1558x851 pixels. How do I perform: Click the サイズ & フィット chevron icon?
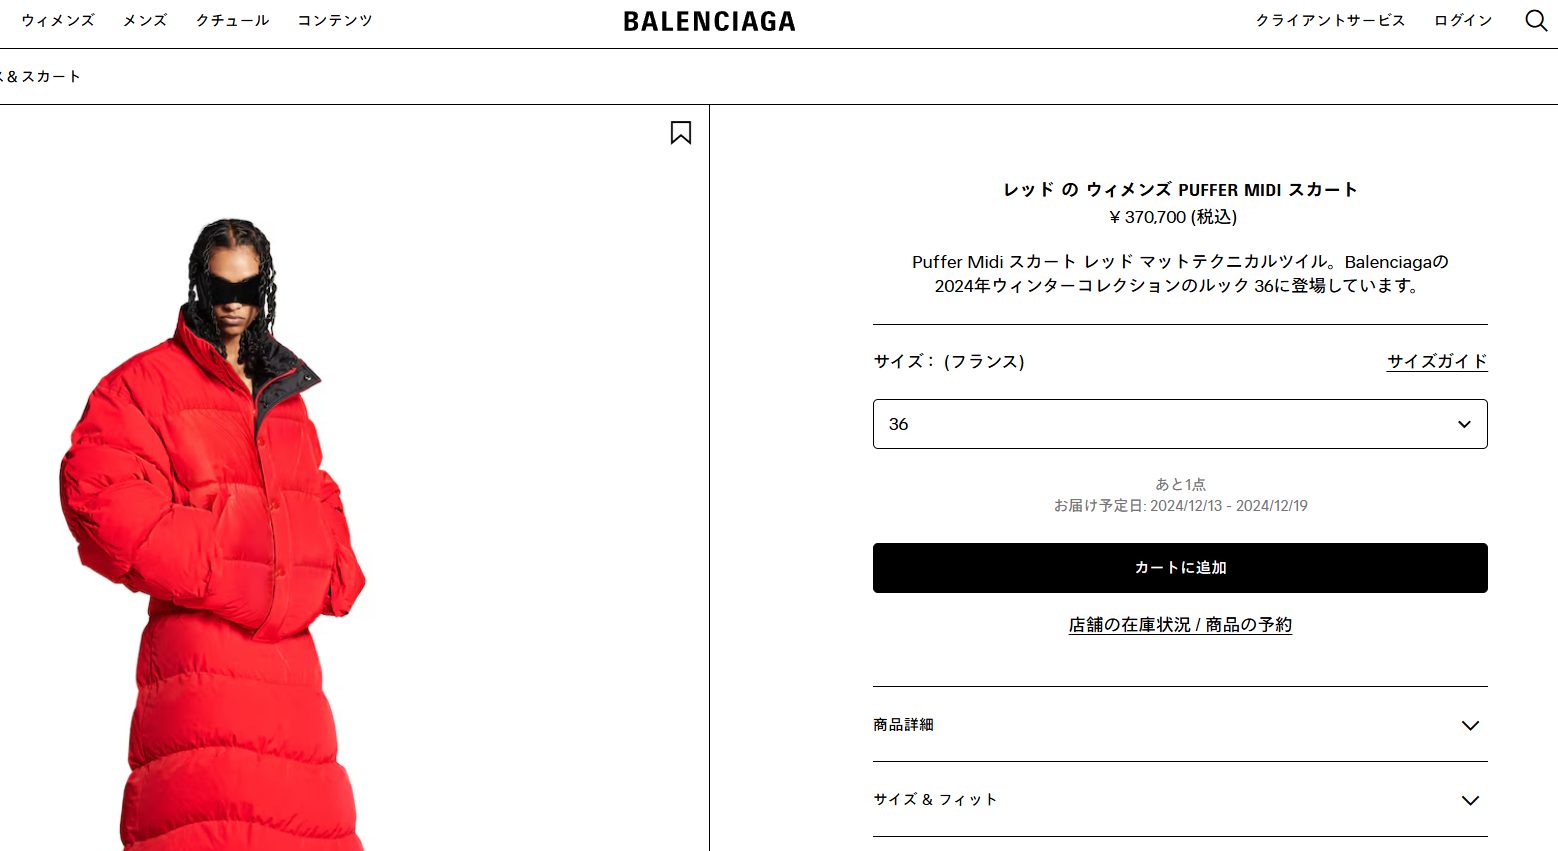1470,800
